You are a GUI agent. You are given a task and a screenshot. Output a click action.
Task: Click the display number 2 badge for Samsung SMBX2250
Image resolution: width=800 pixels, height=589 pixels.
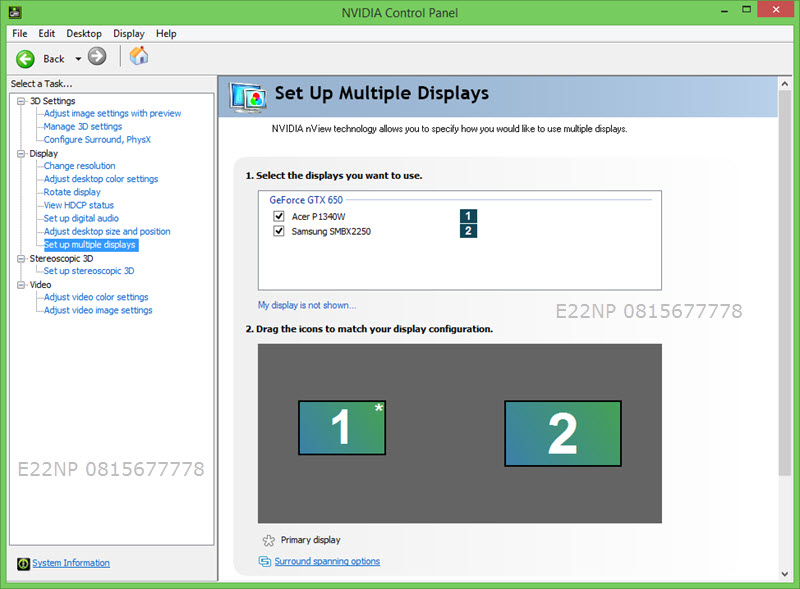point(468,231)
